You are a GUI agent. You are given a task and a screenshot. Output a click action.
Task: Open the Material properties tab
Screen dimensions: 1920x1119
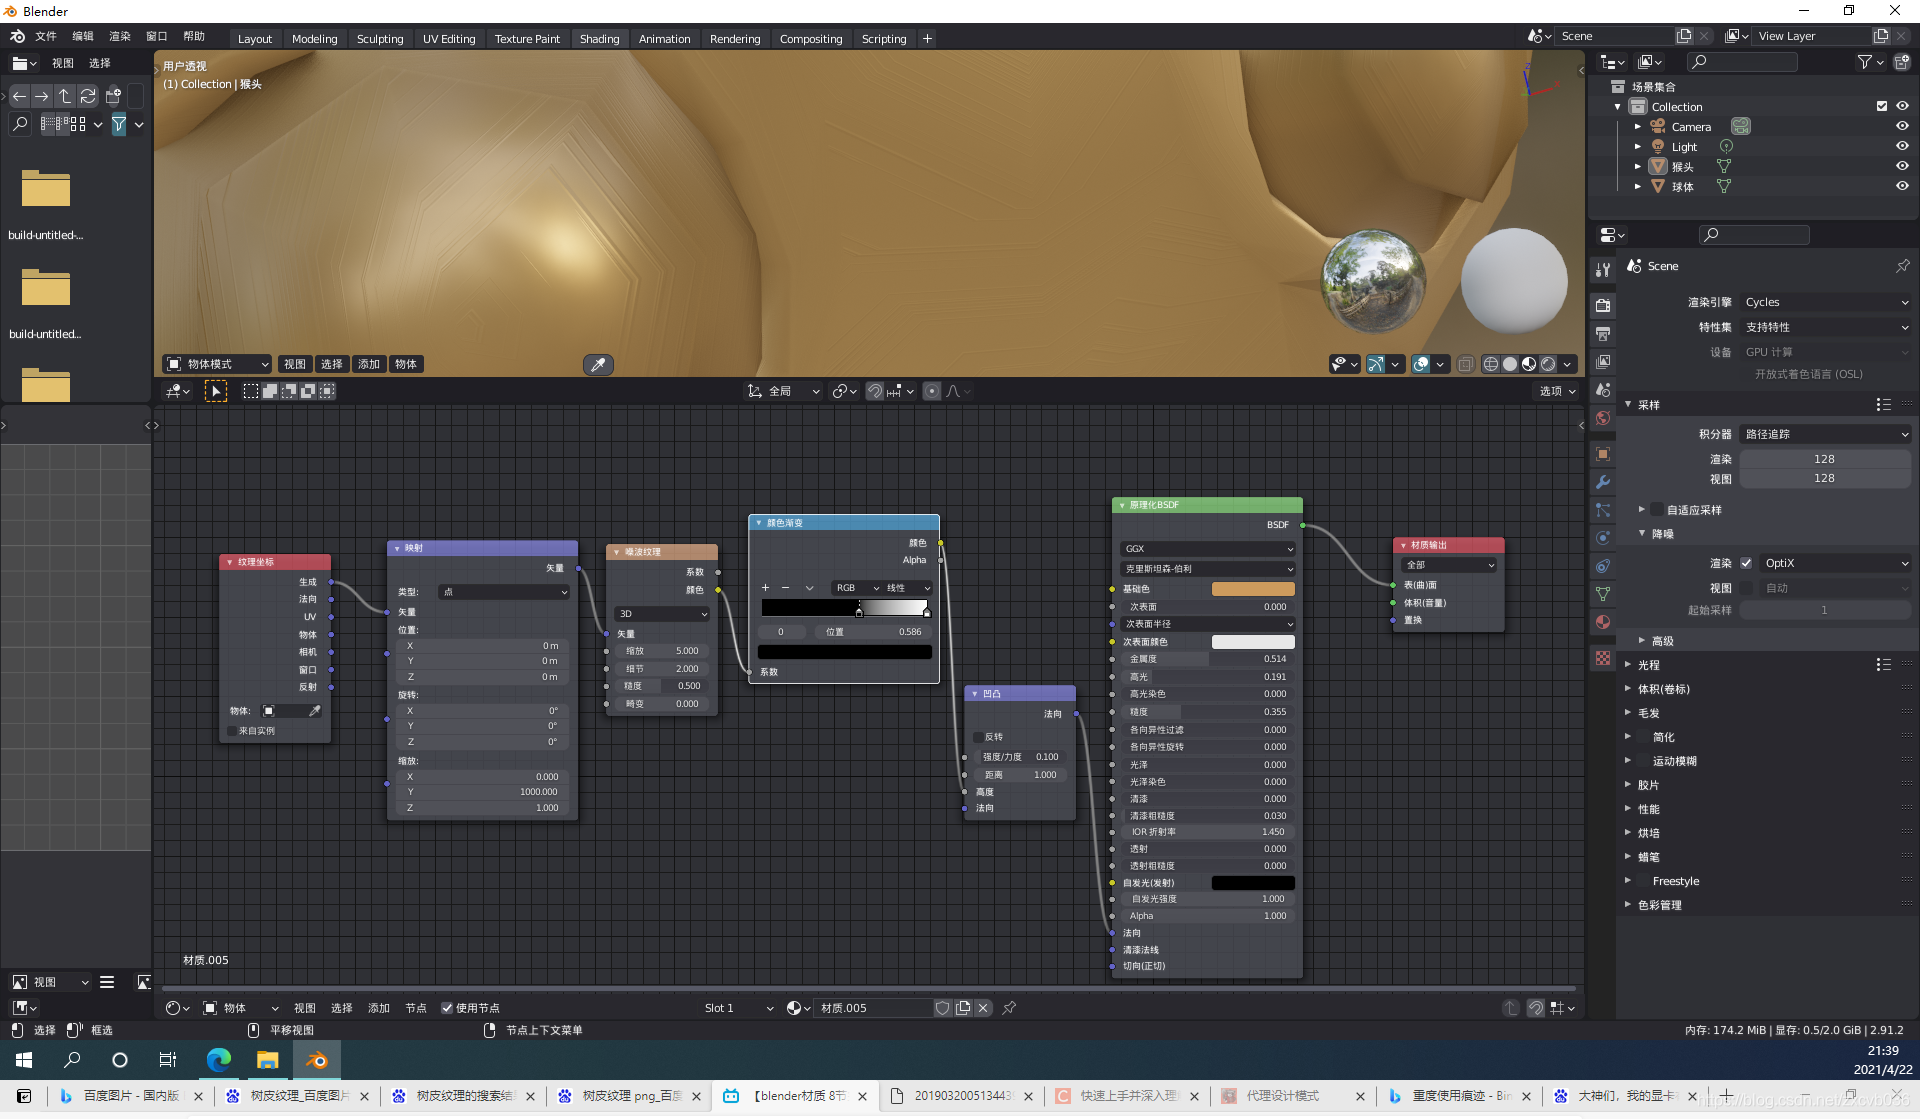click(x=1603, y=622)
